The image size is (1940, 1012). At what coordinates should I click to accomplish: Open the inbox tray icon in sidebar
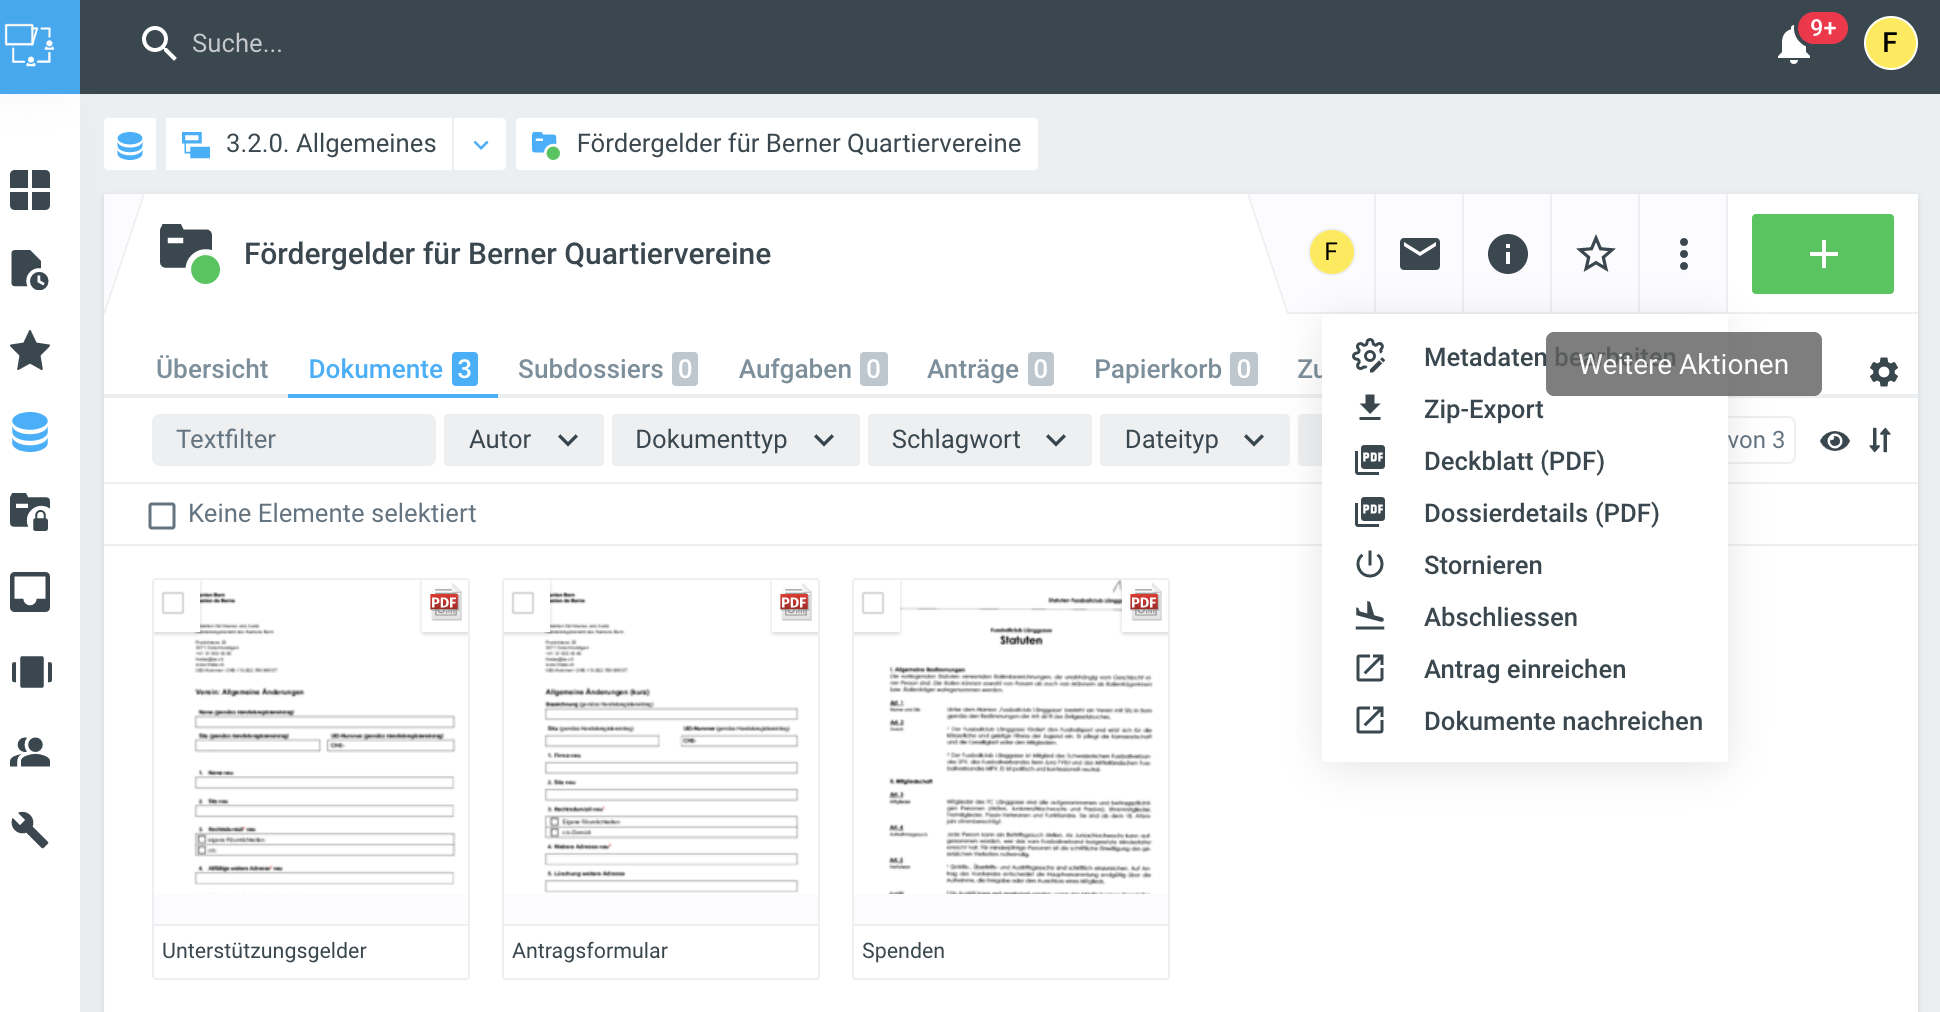(x=30, y=592)
